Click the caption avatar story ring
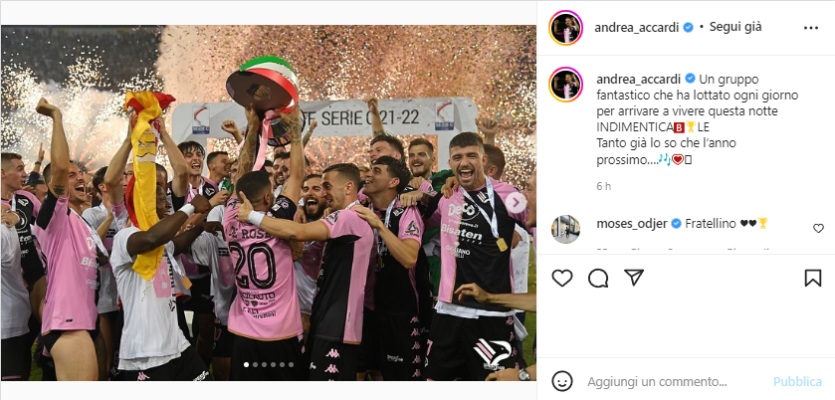Screen dimensions: 835x400 [x=566, y=85]
